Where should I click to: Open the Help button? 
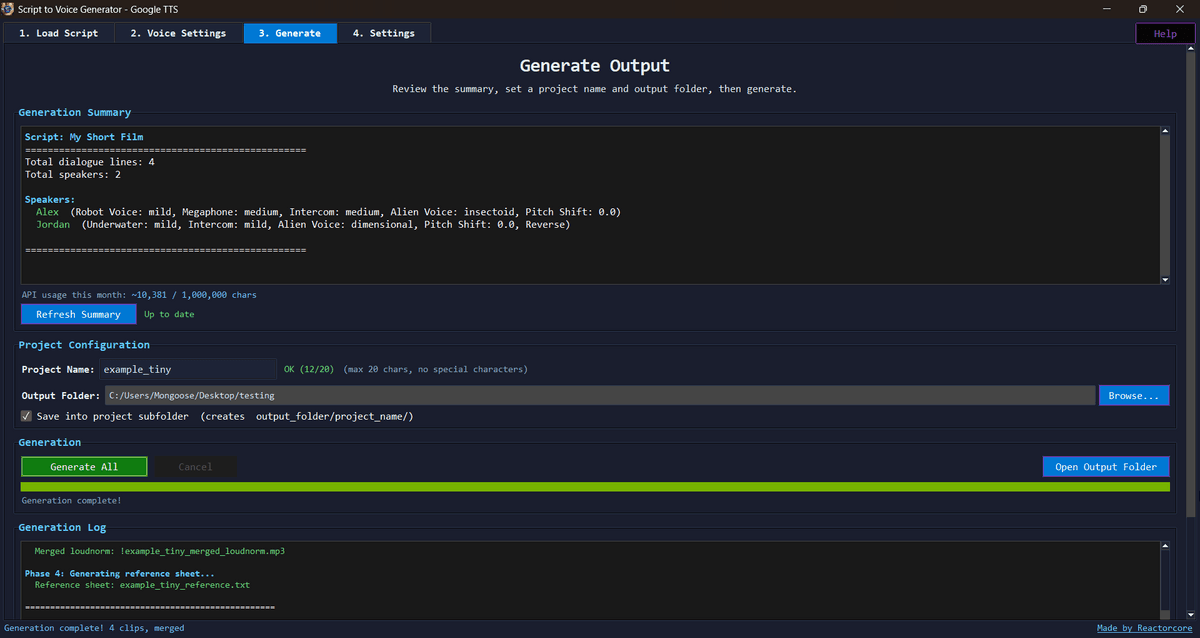coord(1165,33)
